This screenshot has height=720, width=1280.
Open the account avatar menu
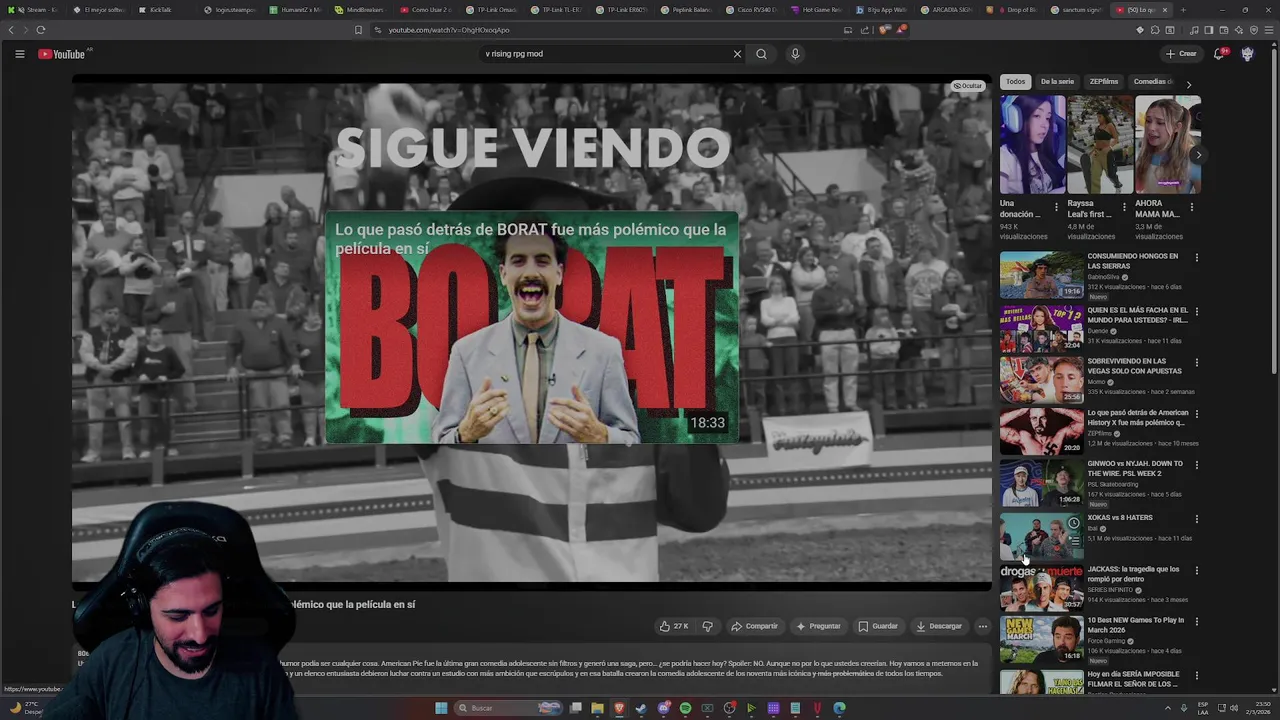(1247, 54)
